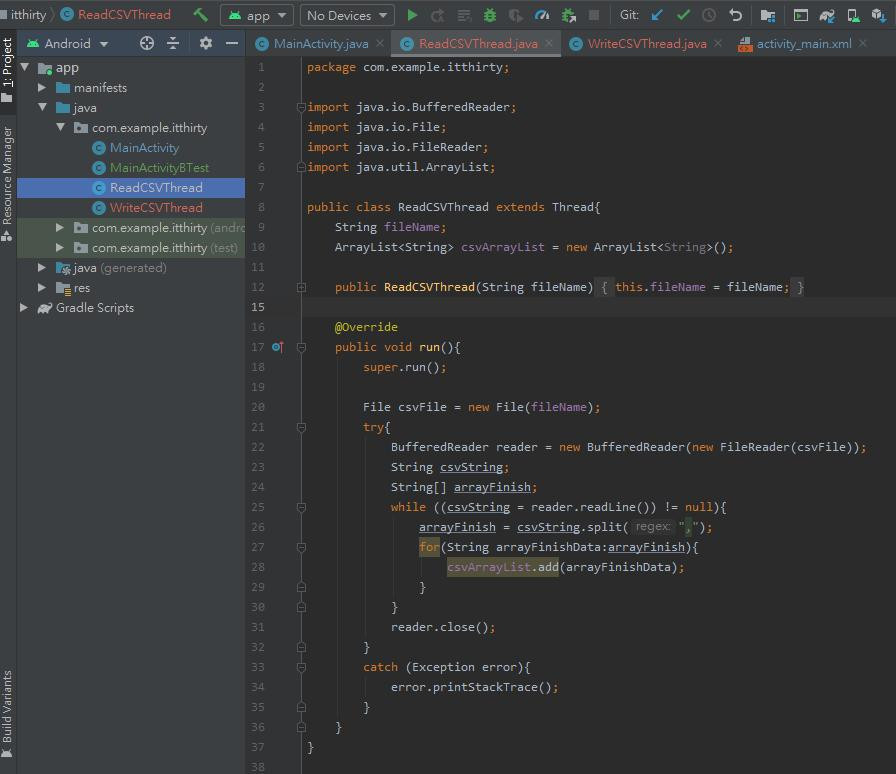
Task: Run the app with green play button
Action: pyautogui.click(x=412, y=15)
